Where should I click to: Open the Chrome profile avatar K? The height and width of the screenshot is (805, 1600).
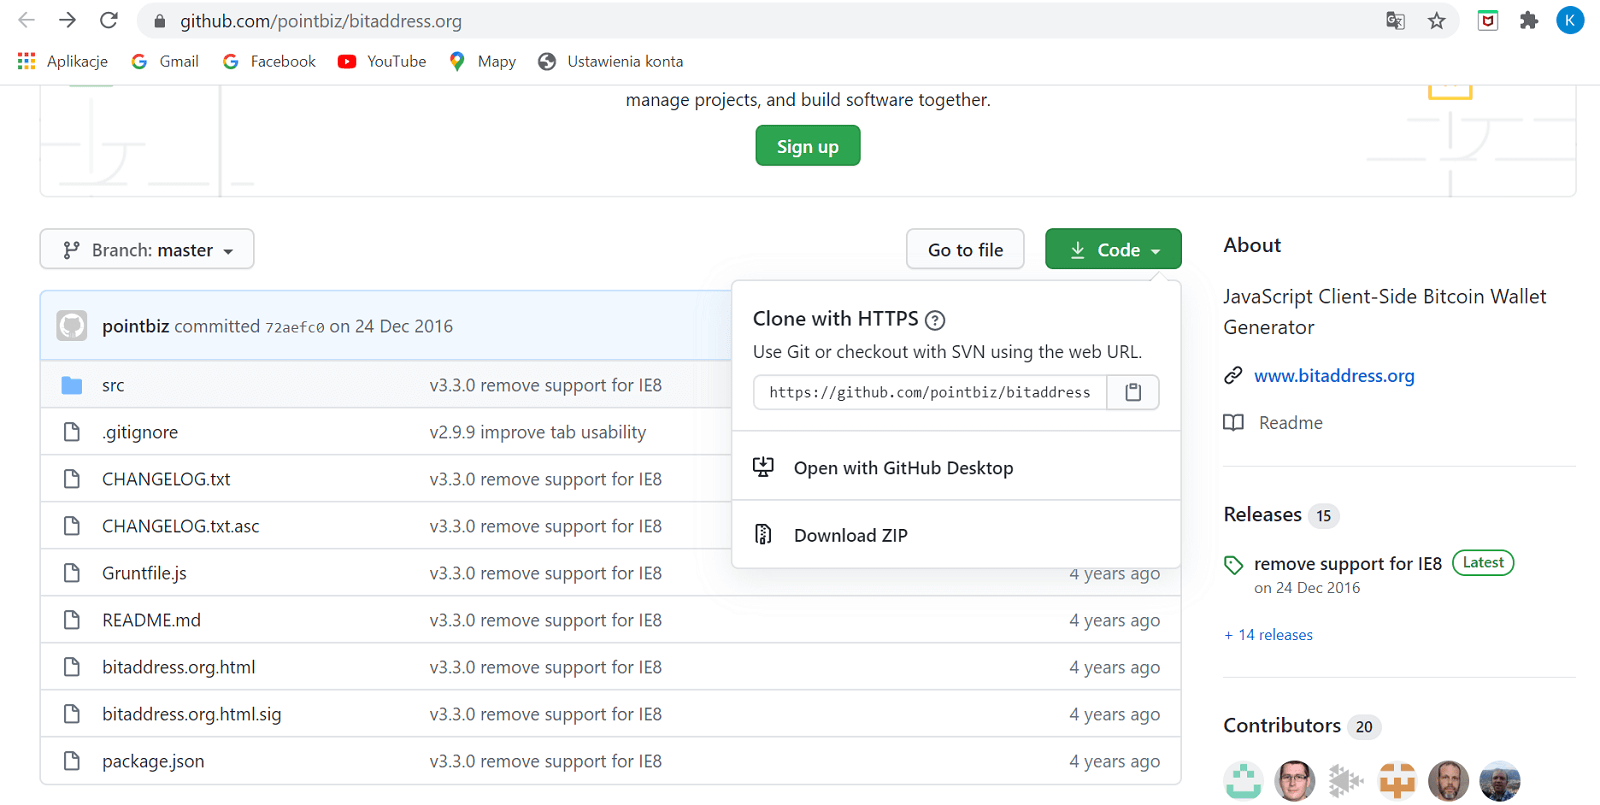tap(1570, 20)
